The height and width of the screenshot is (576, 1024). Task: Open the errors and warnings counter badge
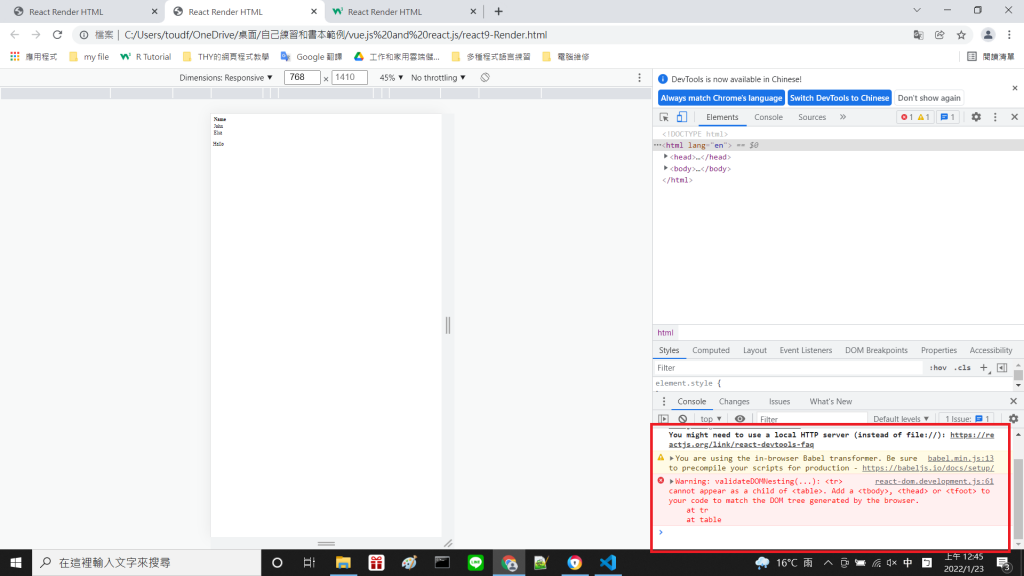point(914,117)
